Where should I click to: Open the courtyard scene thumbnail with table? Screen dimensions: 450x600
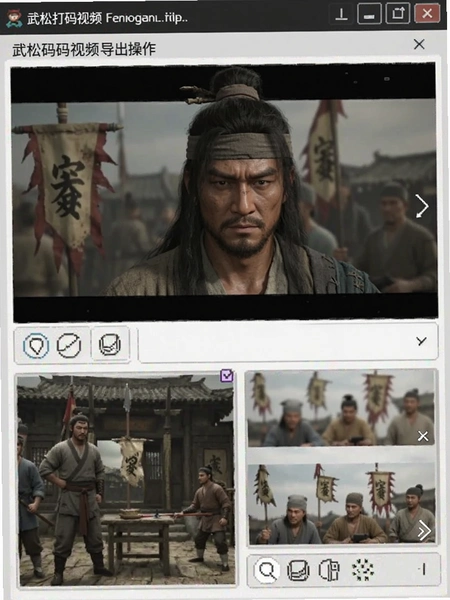pyautogui.click(x=126, y=481)
